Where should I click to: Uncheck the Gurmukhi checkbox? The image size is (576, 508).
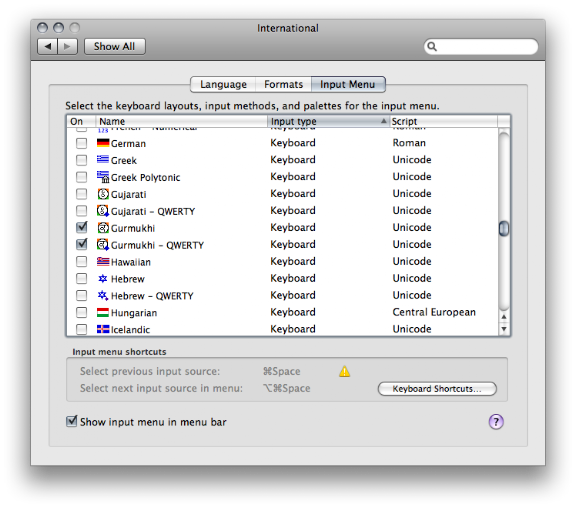[x=82, y=227]
